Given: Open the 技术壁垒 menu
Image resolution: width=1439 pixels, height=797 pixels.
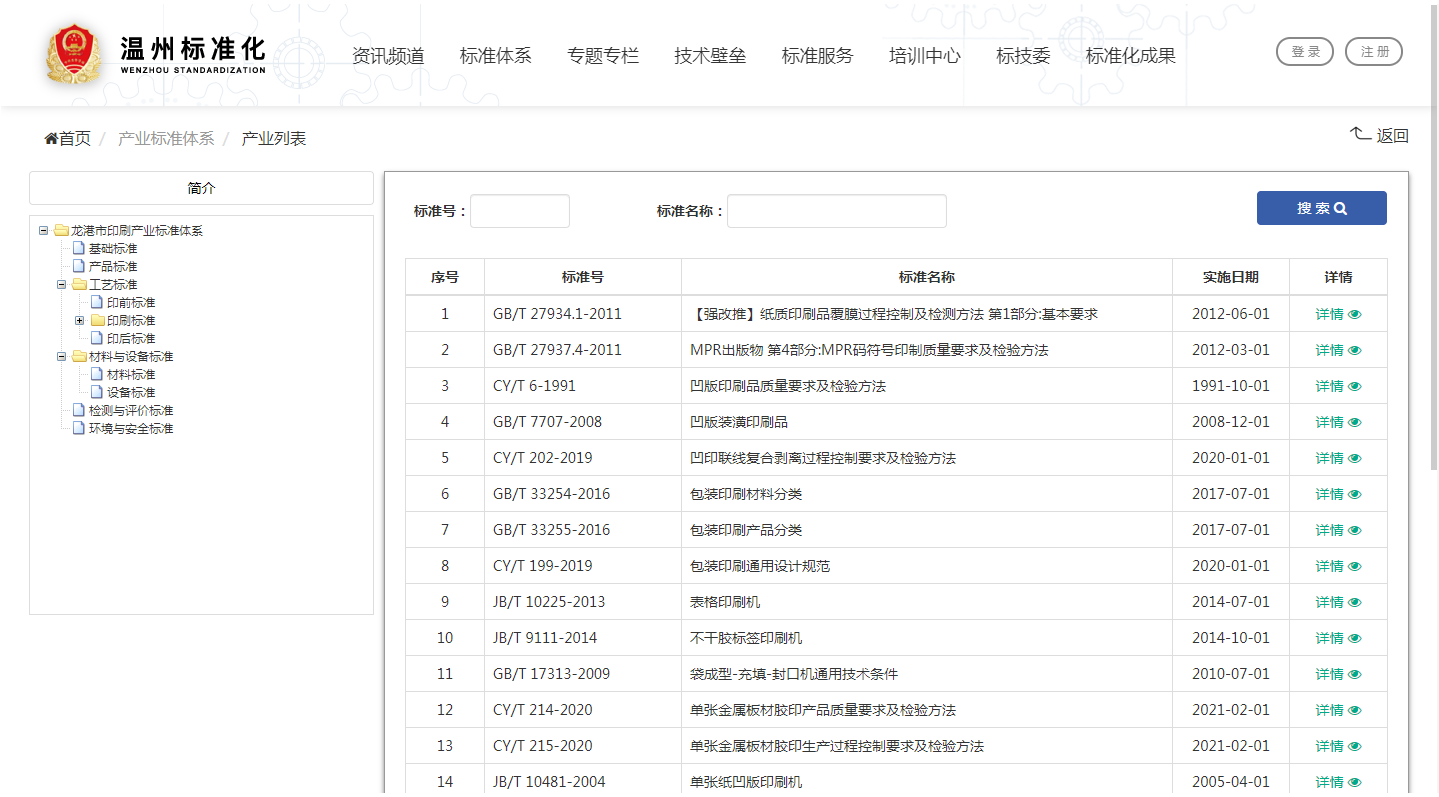Looking at the screenshot, I should click(x=710, y=56).
